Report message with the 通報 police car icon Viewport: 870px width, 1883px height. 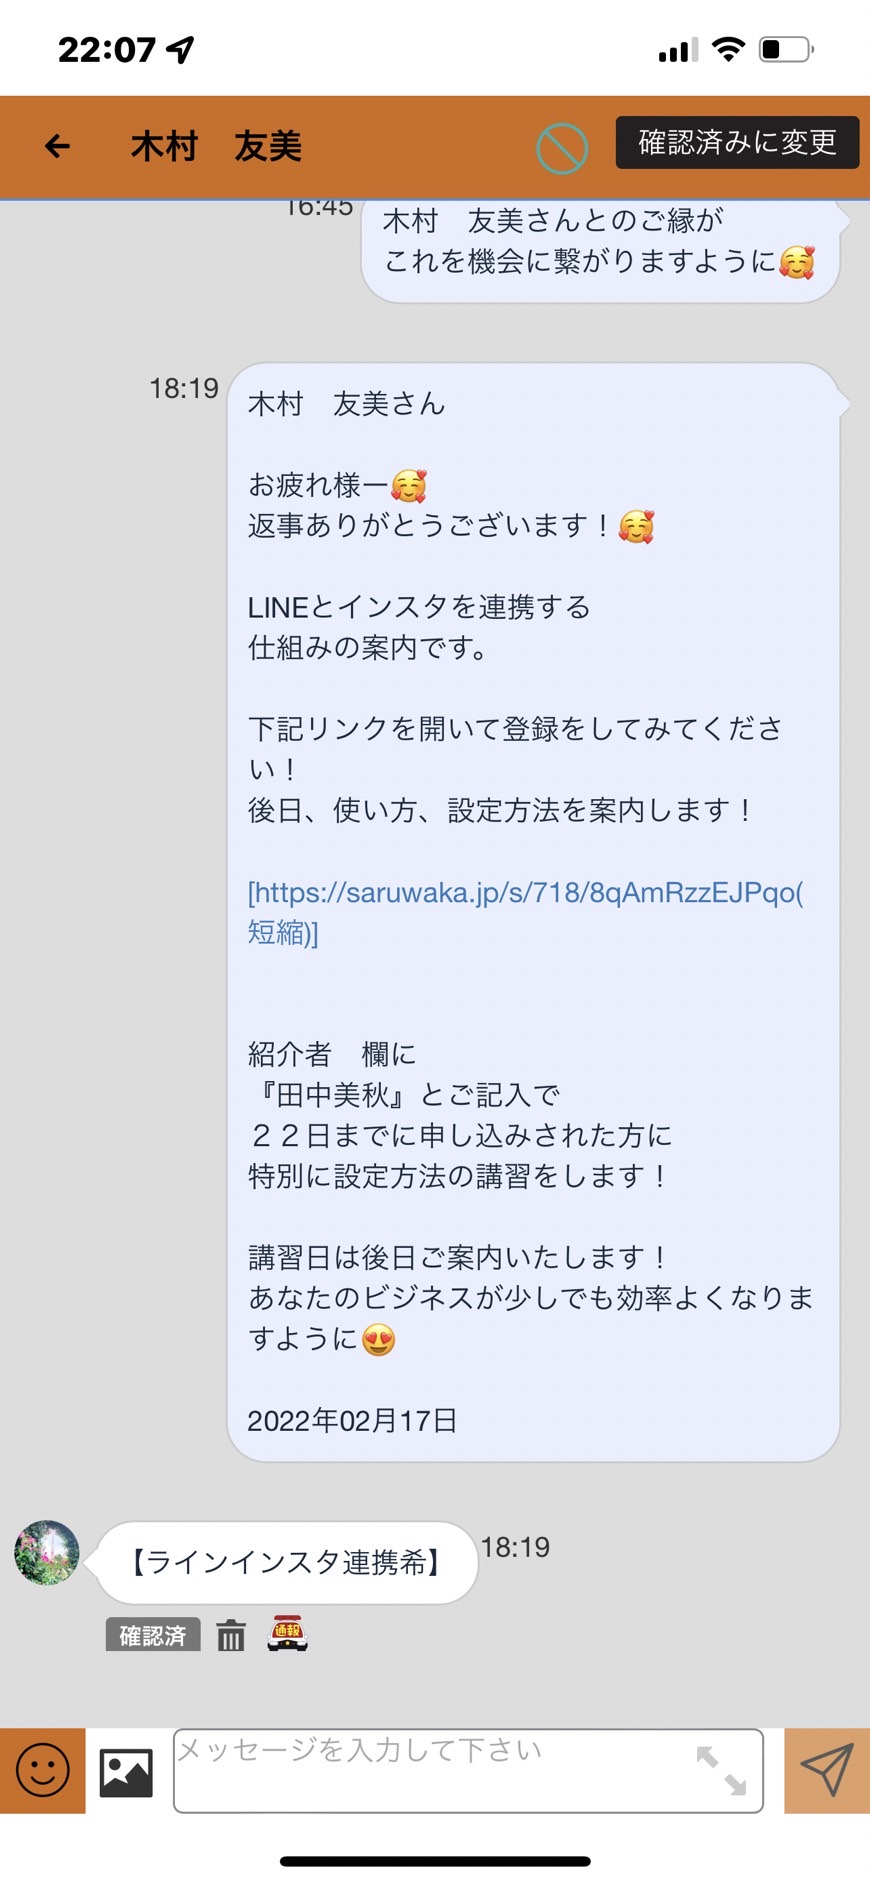287,1633
